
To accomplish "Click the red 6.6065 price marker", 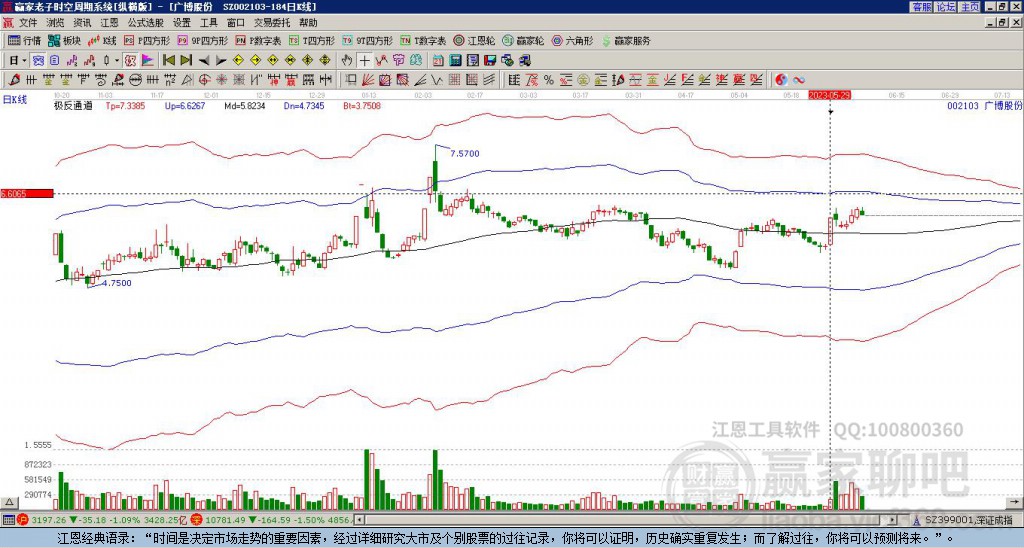I will [26, 194].
